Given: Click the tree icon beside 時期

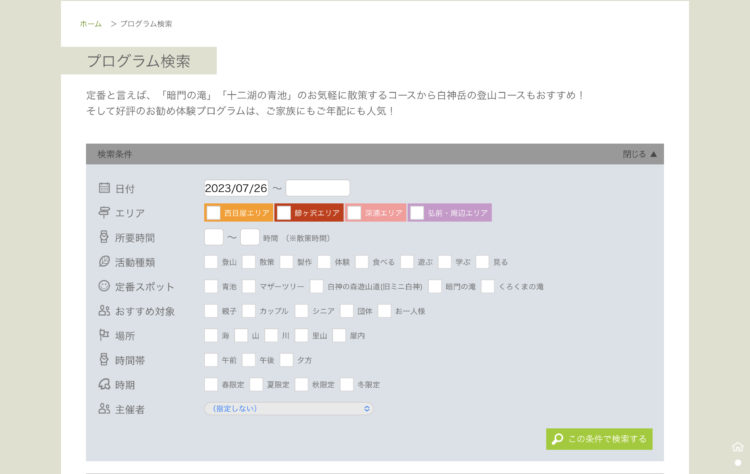Looking at the screenshot, I should [x=104, y=384].
